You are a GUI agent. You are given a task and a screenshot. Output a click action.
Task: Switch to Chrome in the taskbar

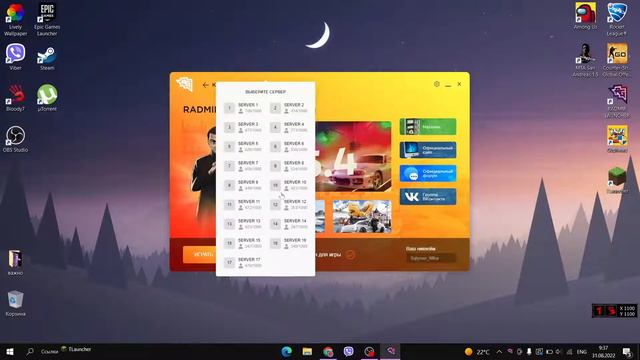tap(328, 351)
